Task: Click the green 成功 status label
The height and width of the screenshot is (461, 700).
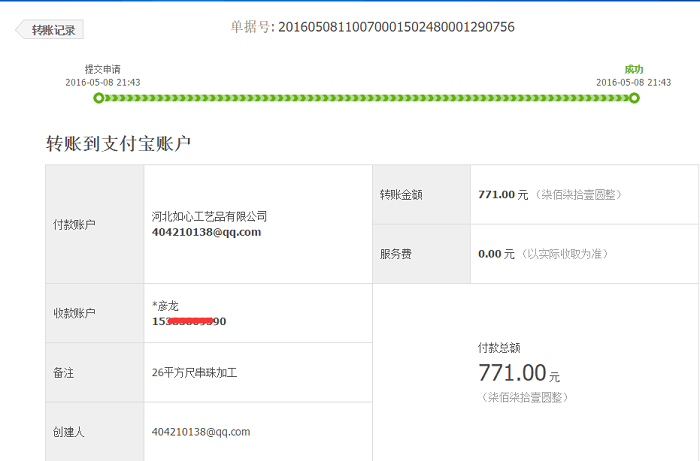Action: click(x=633, y=69)
